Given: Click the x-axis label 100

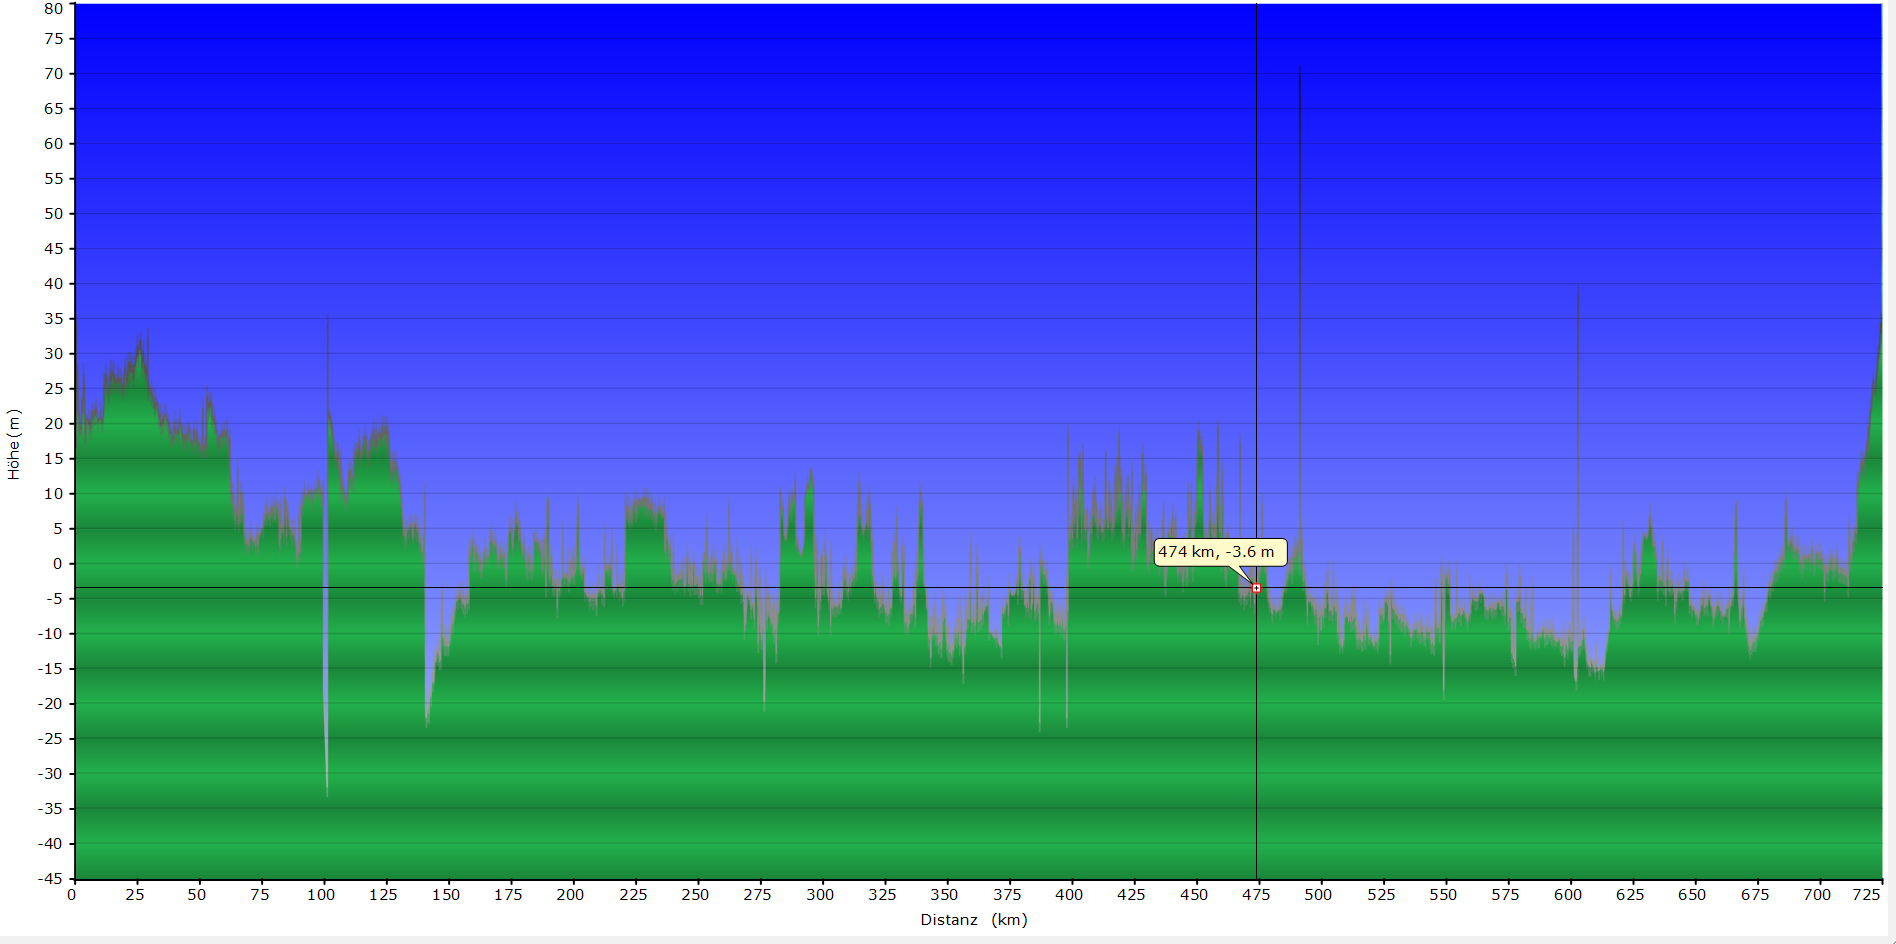Looking at the screenshot, I should coord(321,895).
